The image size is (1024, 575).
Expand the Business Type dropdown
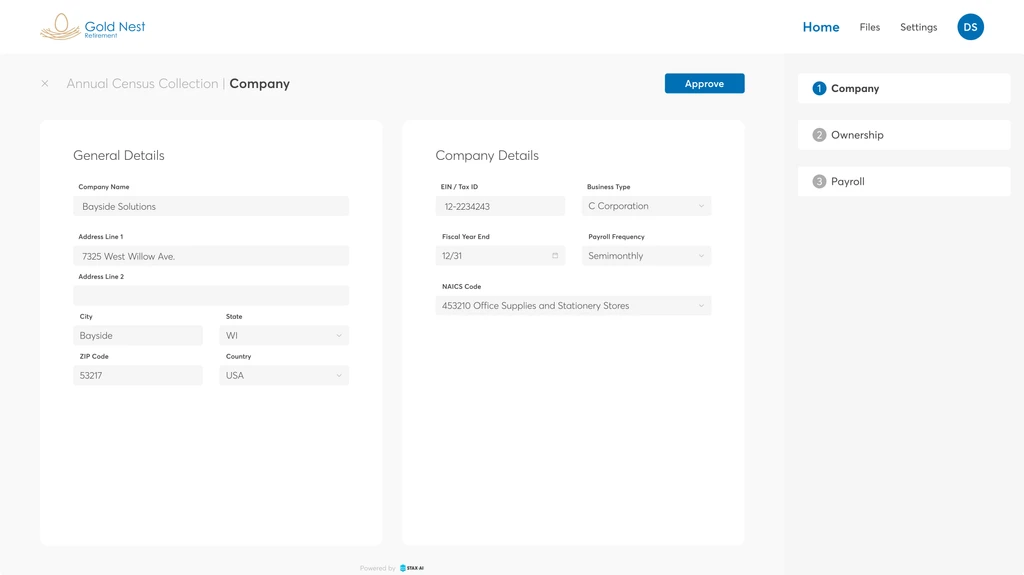click(x=646, y=206)
